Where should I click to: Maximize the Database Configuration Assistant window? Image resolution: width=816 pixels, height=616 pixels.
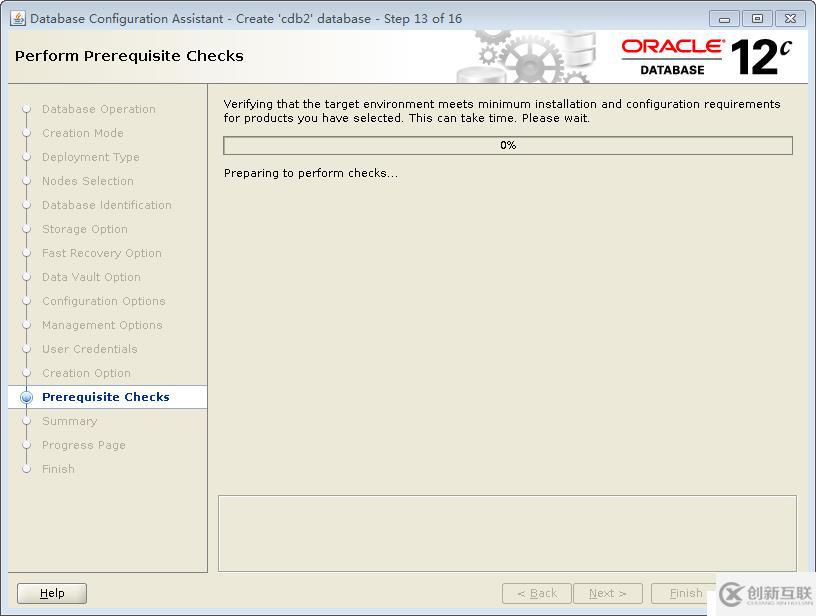pyautogui.click(x=757, y=19)
